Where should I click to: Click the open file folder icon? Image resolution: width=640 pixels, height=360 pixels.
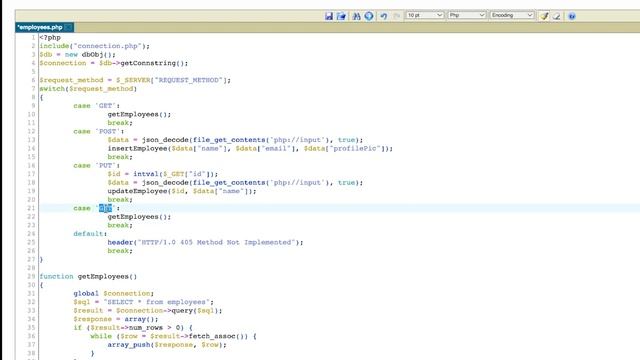tap(342, 16)
